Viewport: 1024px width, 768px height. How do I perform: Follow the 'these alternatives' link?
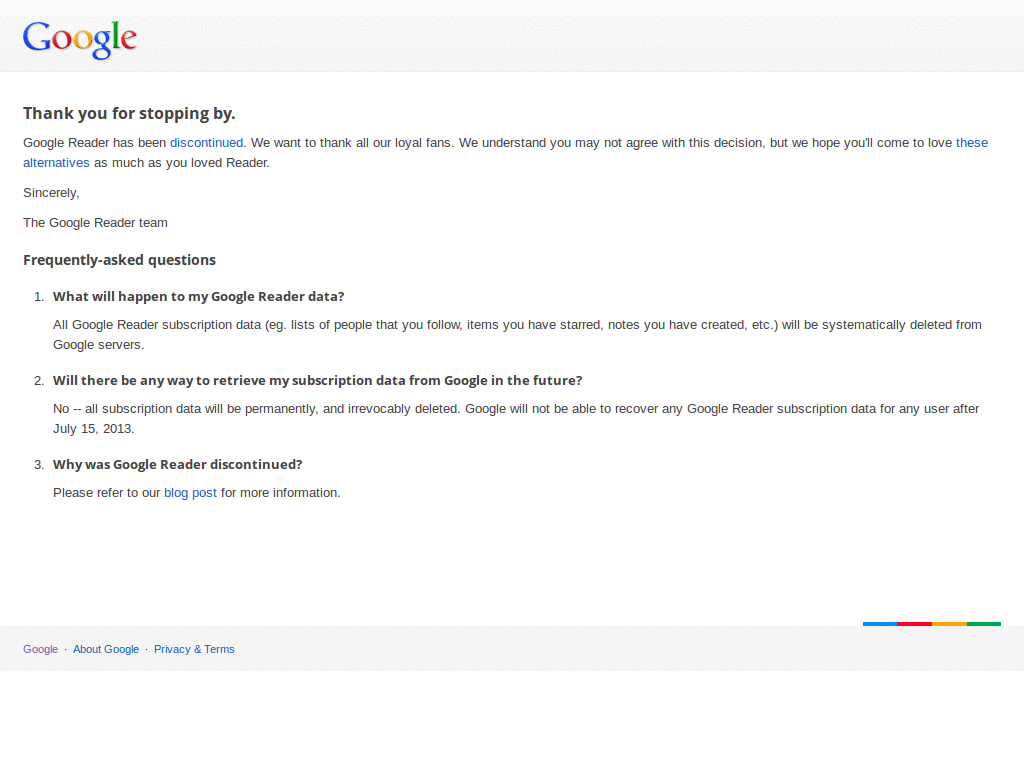[56, 162]
